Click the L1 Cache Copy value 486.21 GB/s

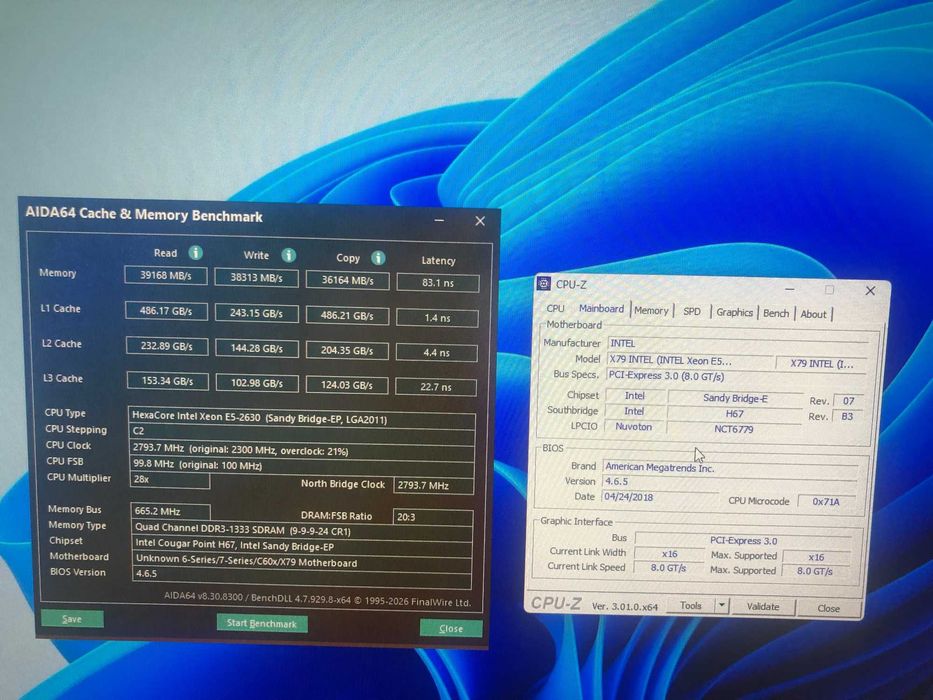tap(347, 315)
